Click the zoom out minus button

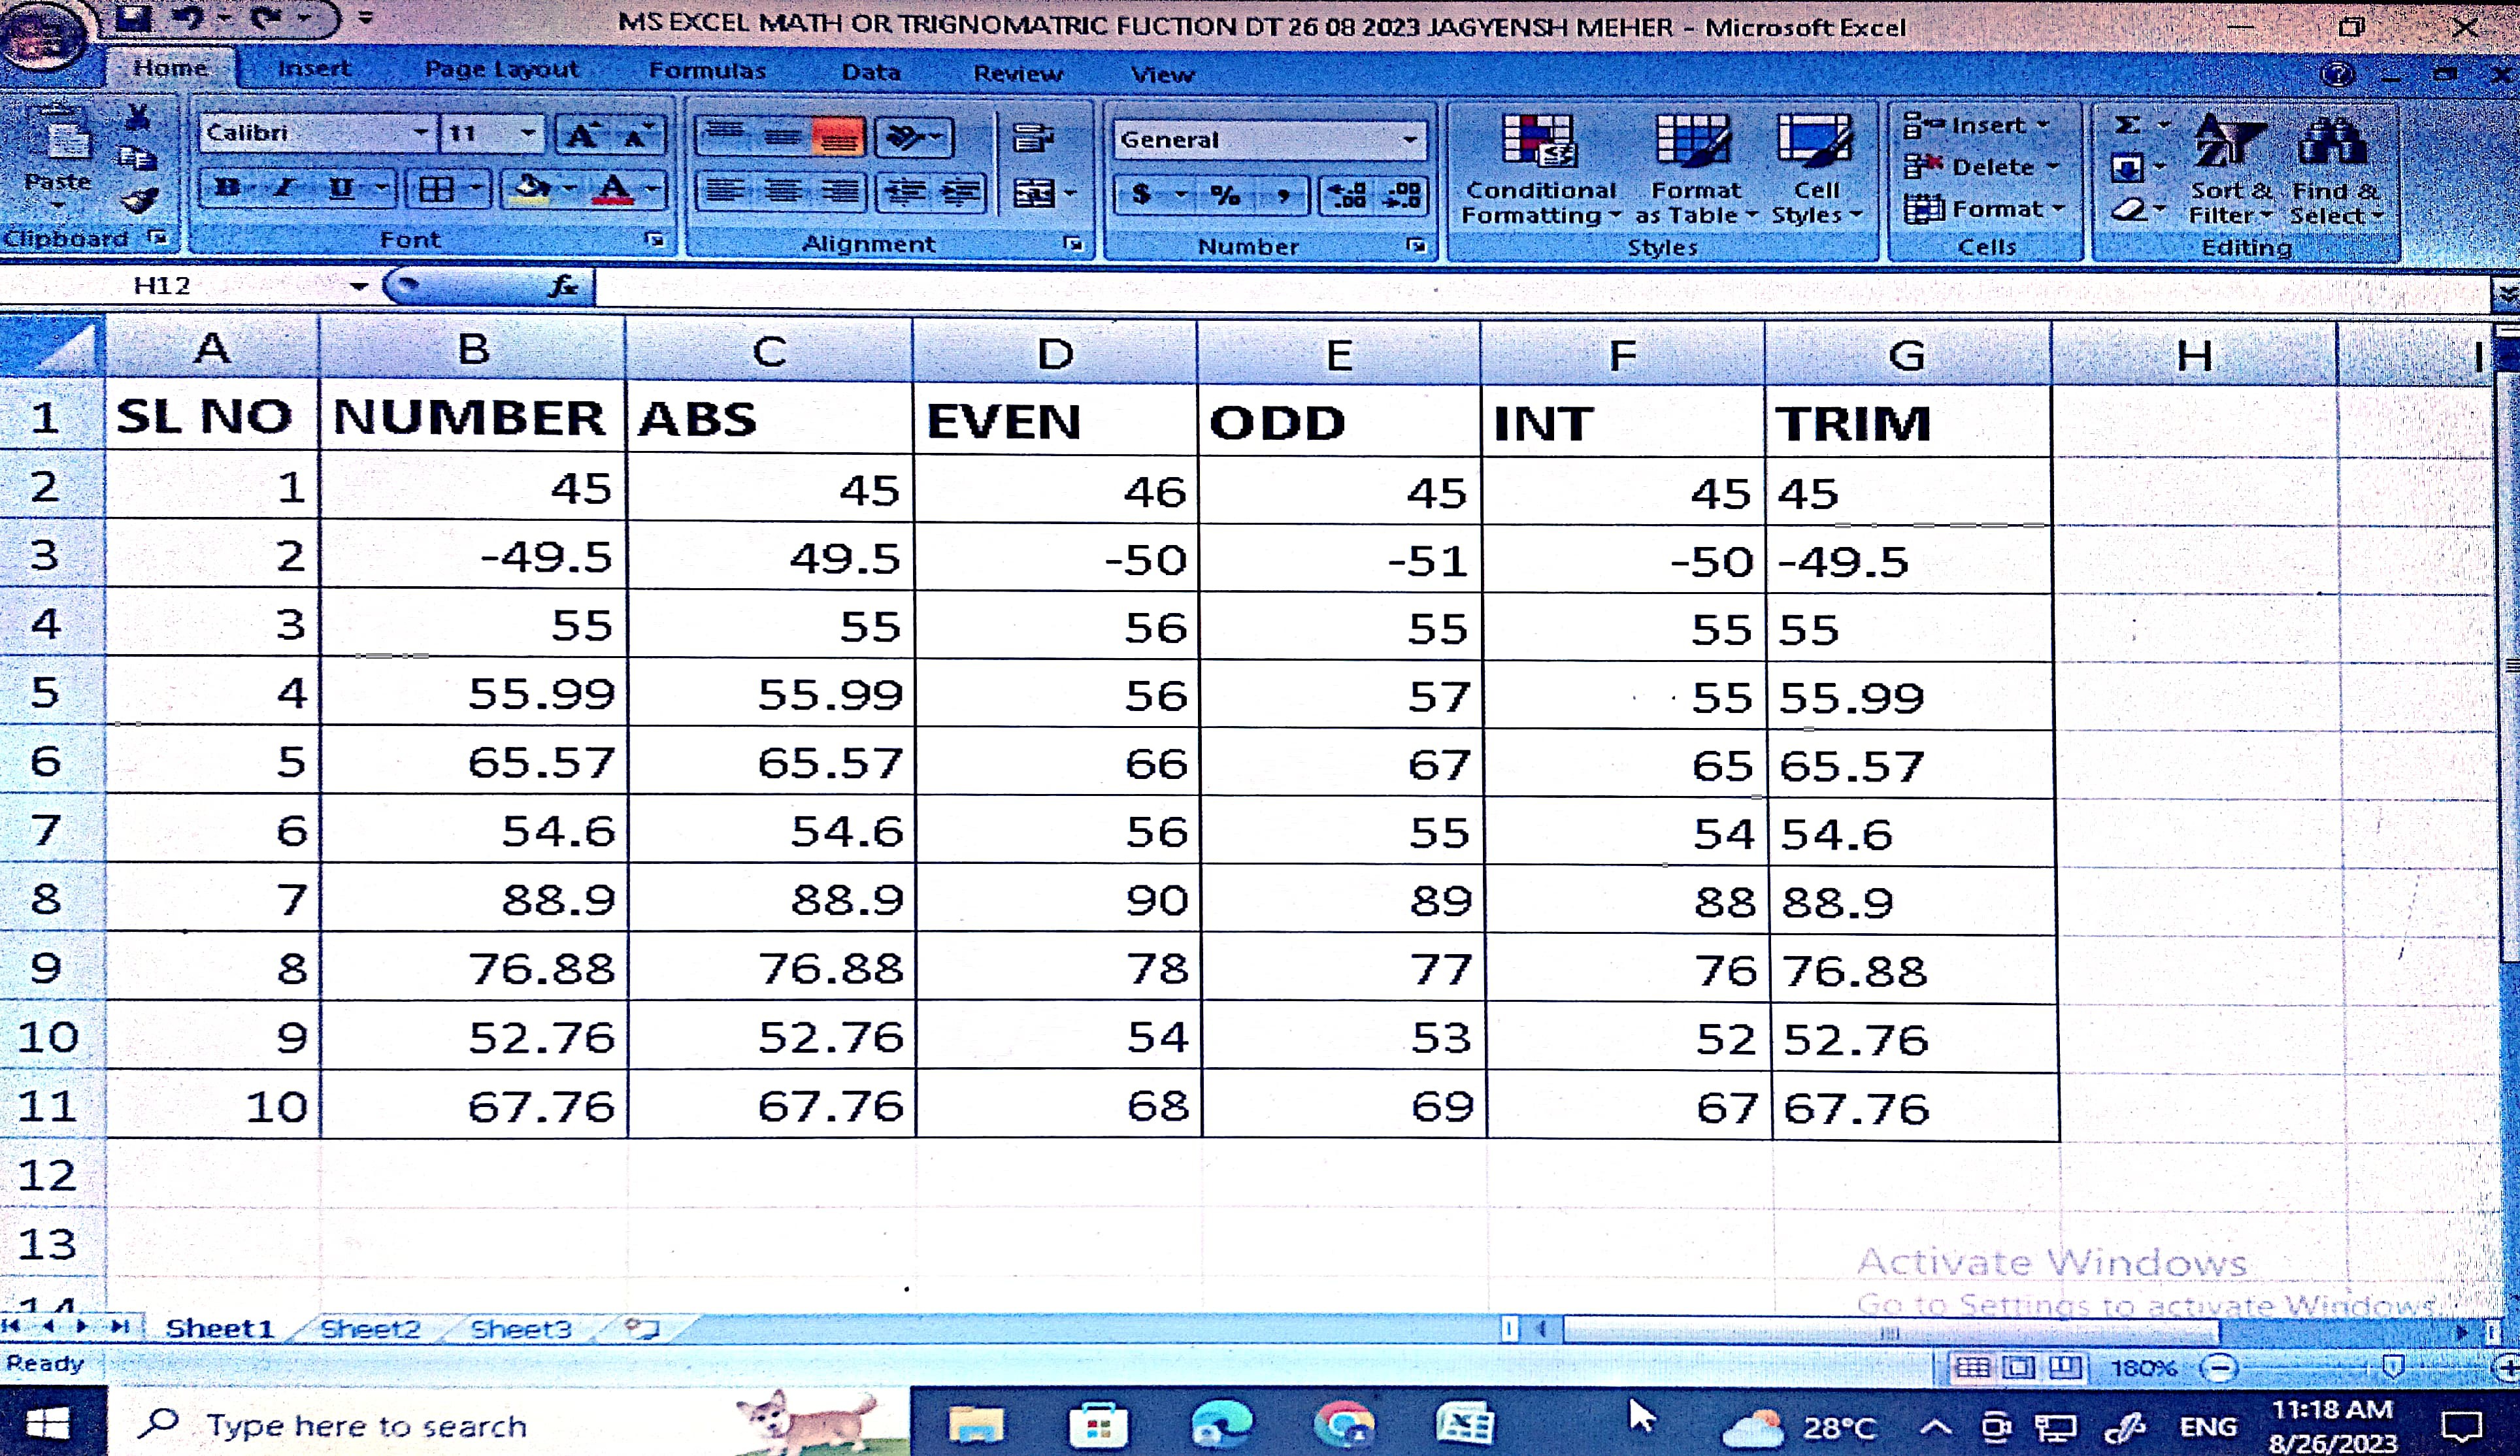[2220, 1367]
